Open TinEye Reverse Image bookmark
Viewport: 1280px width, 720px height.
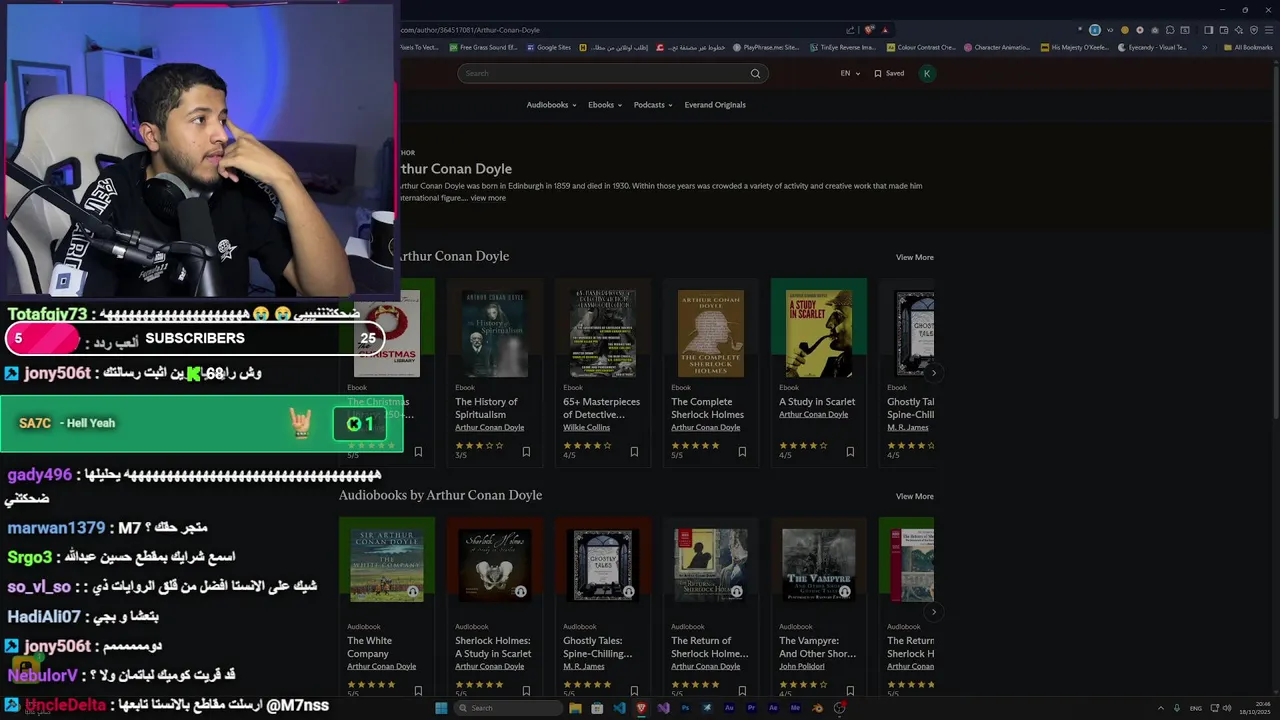[x=842, y=47]
